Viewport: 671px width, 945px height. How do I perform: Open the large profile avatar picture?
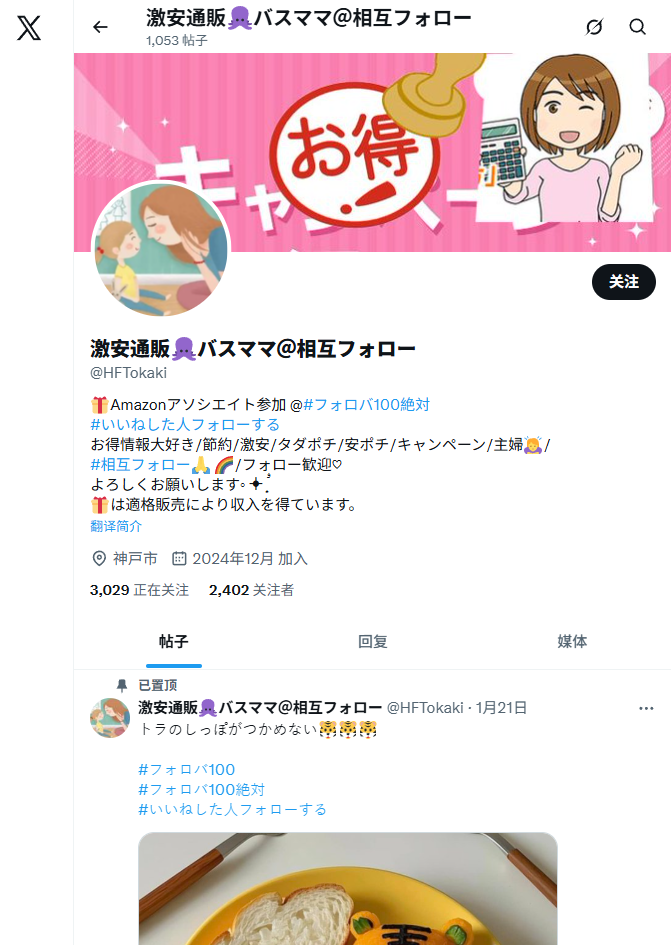click(x=161, y=248)
